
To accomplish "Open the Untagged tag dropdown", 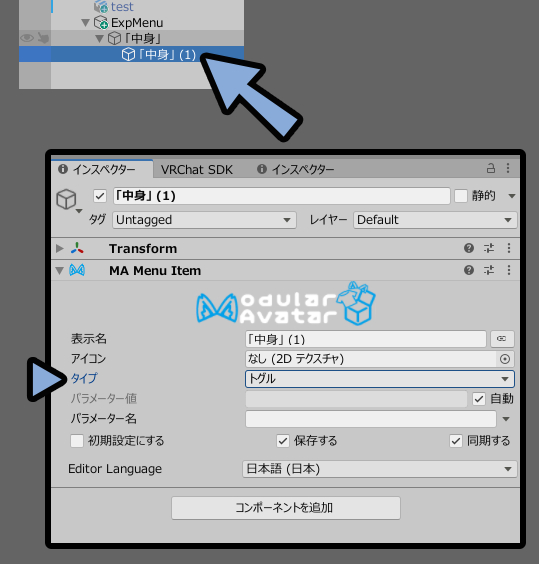I will click(x=204, y=220).
